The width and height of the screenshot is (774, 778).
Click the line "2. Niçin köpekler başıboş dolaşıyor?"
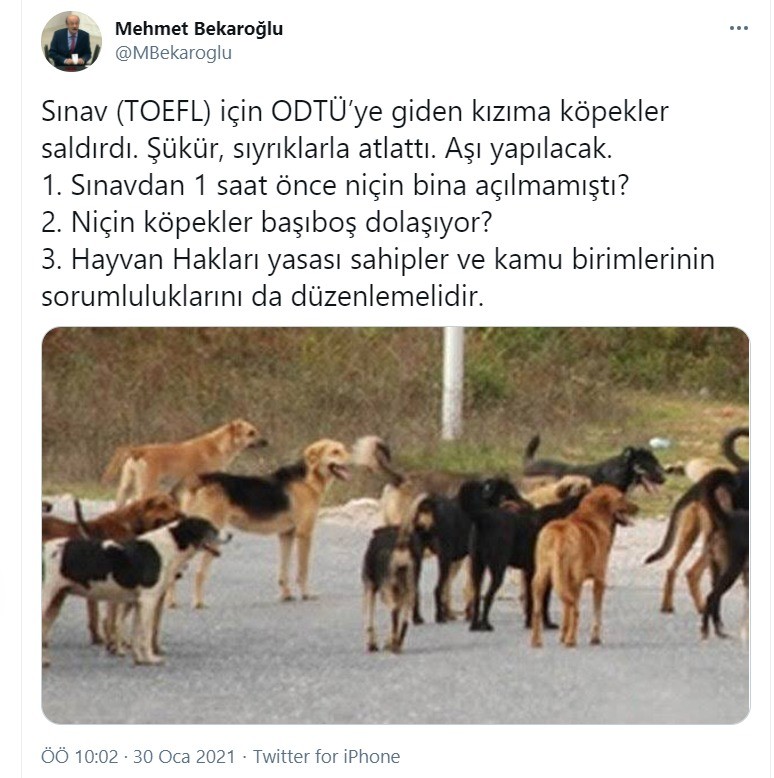267,222
